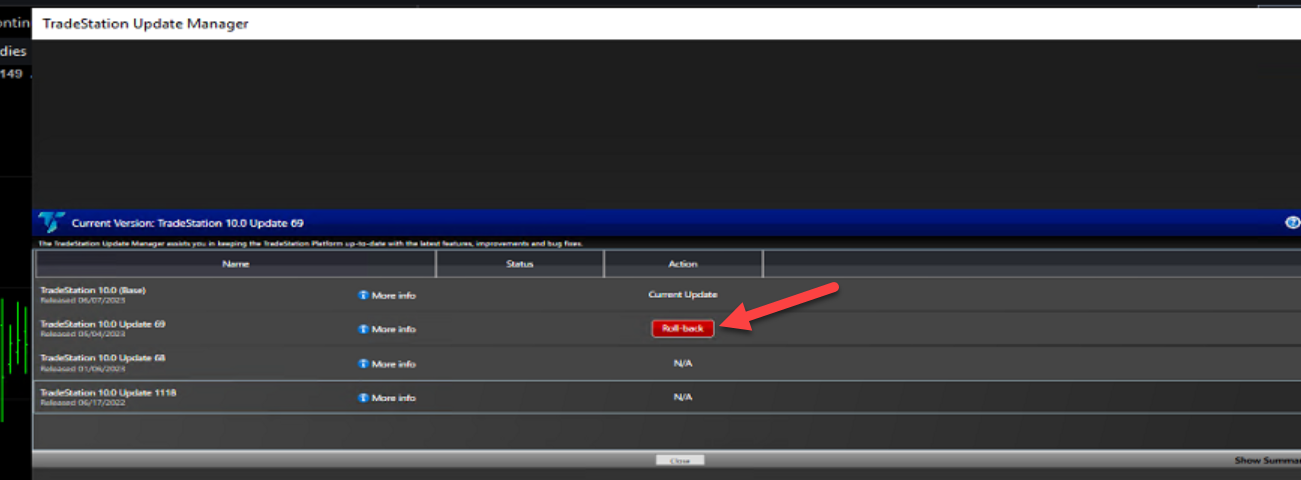The height and width of the screenshot is (480, 1301).
Task: Click info icon for TradeStation 10.0 (Base)
Action: [x=363, y=295]
